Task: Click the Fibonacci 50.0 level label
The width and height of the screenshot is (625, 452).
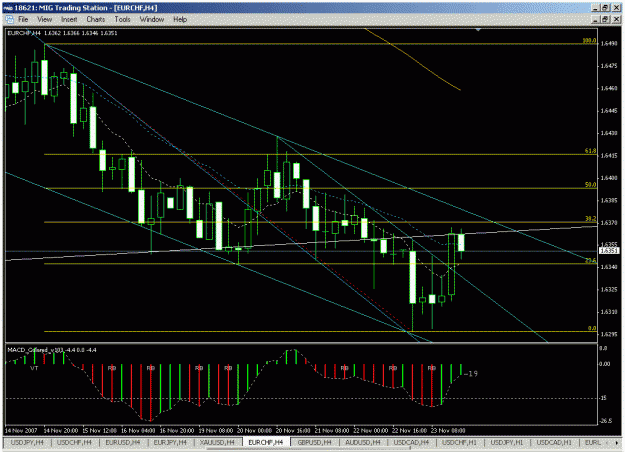Action: (590, 185)
